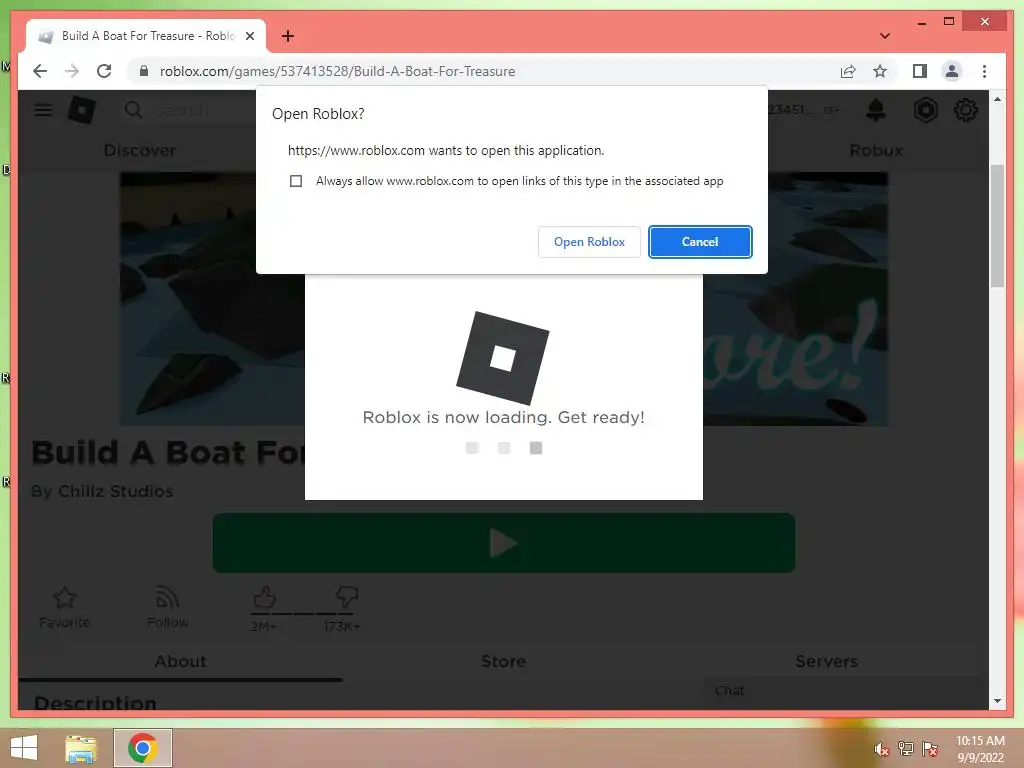
Task: Switch to the Servers tab
Action: (827, 661)
